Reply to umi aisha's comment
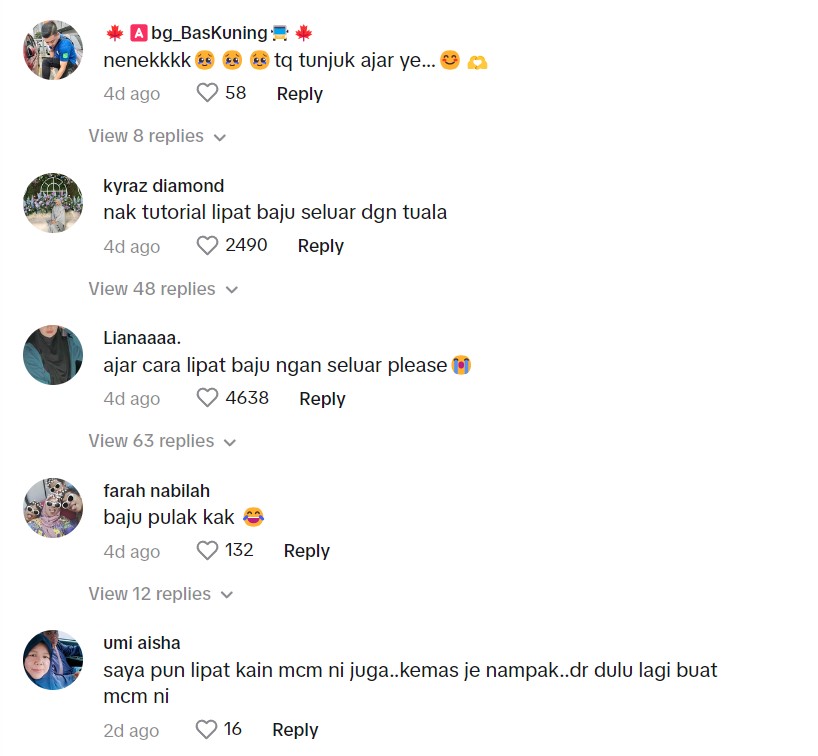The height and width of the screenshot is (756, 818). (295, 730)
